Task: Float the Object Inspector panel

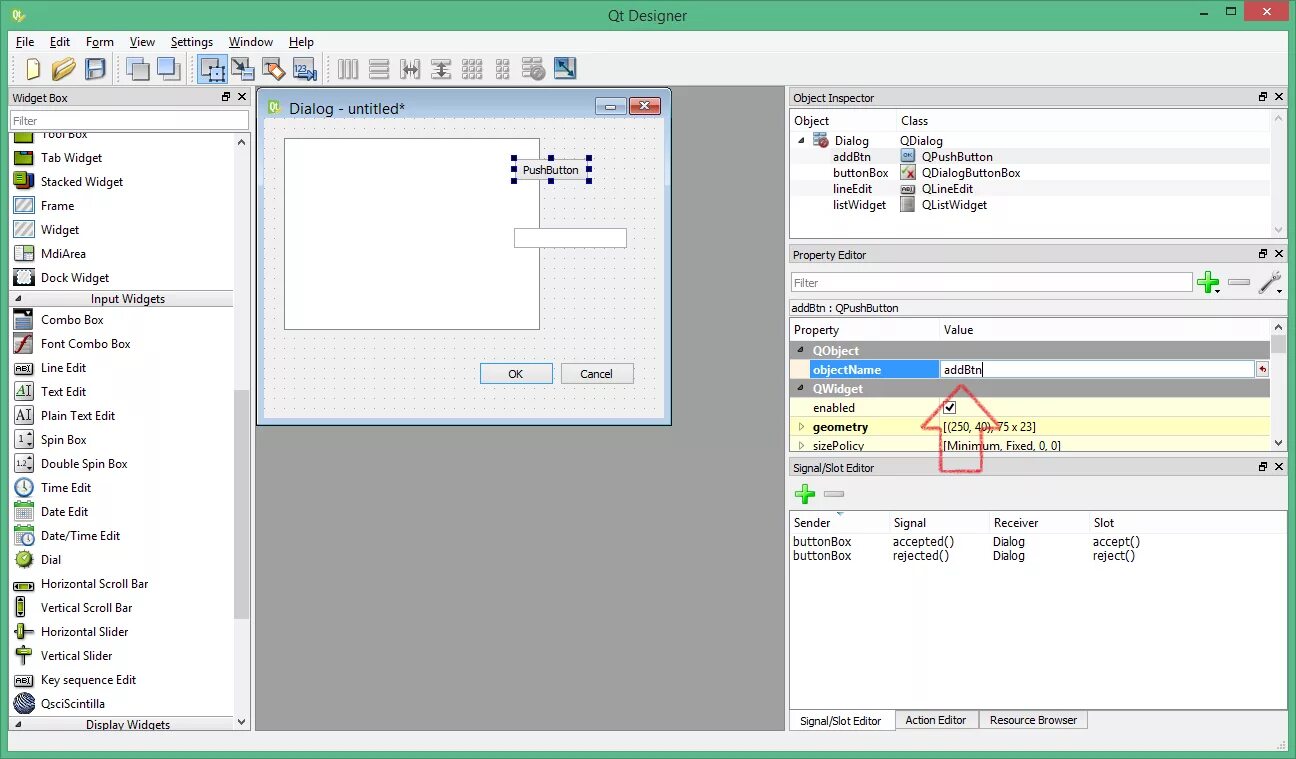Action: tap(1263, 97)
